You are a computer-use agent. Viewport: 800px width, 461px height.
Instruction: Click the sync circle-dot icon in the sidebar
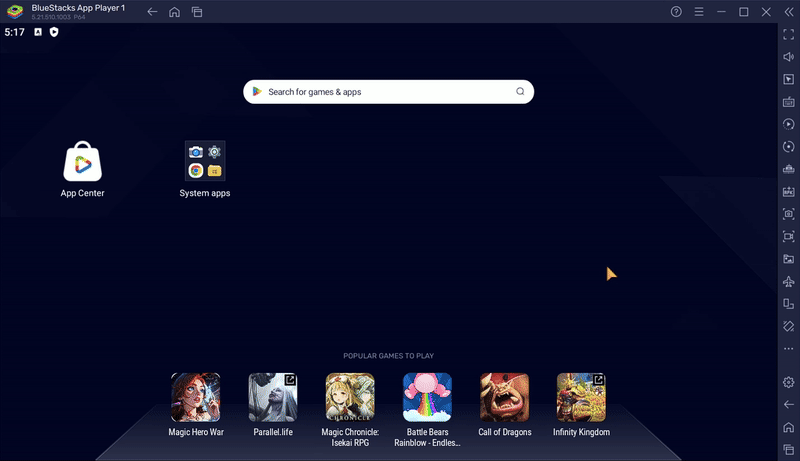pyautogui.click(x=788, y=146)
